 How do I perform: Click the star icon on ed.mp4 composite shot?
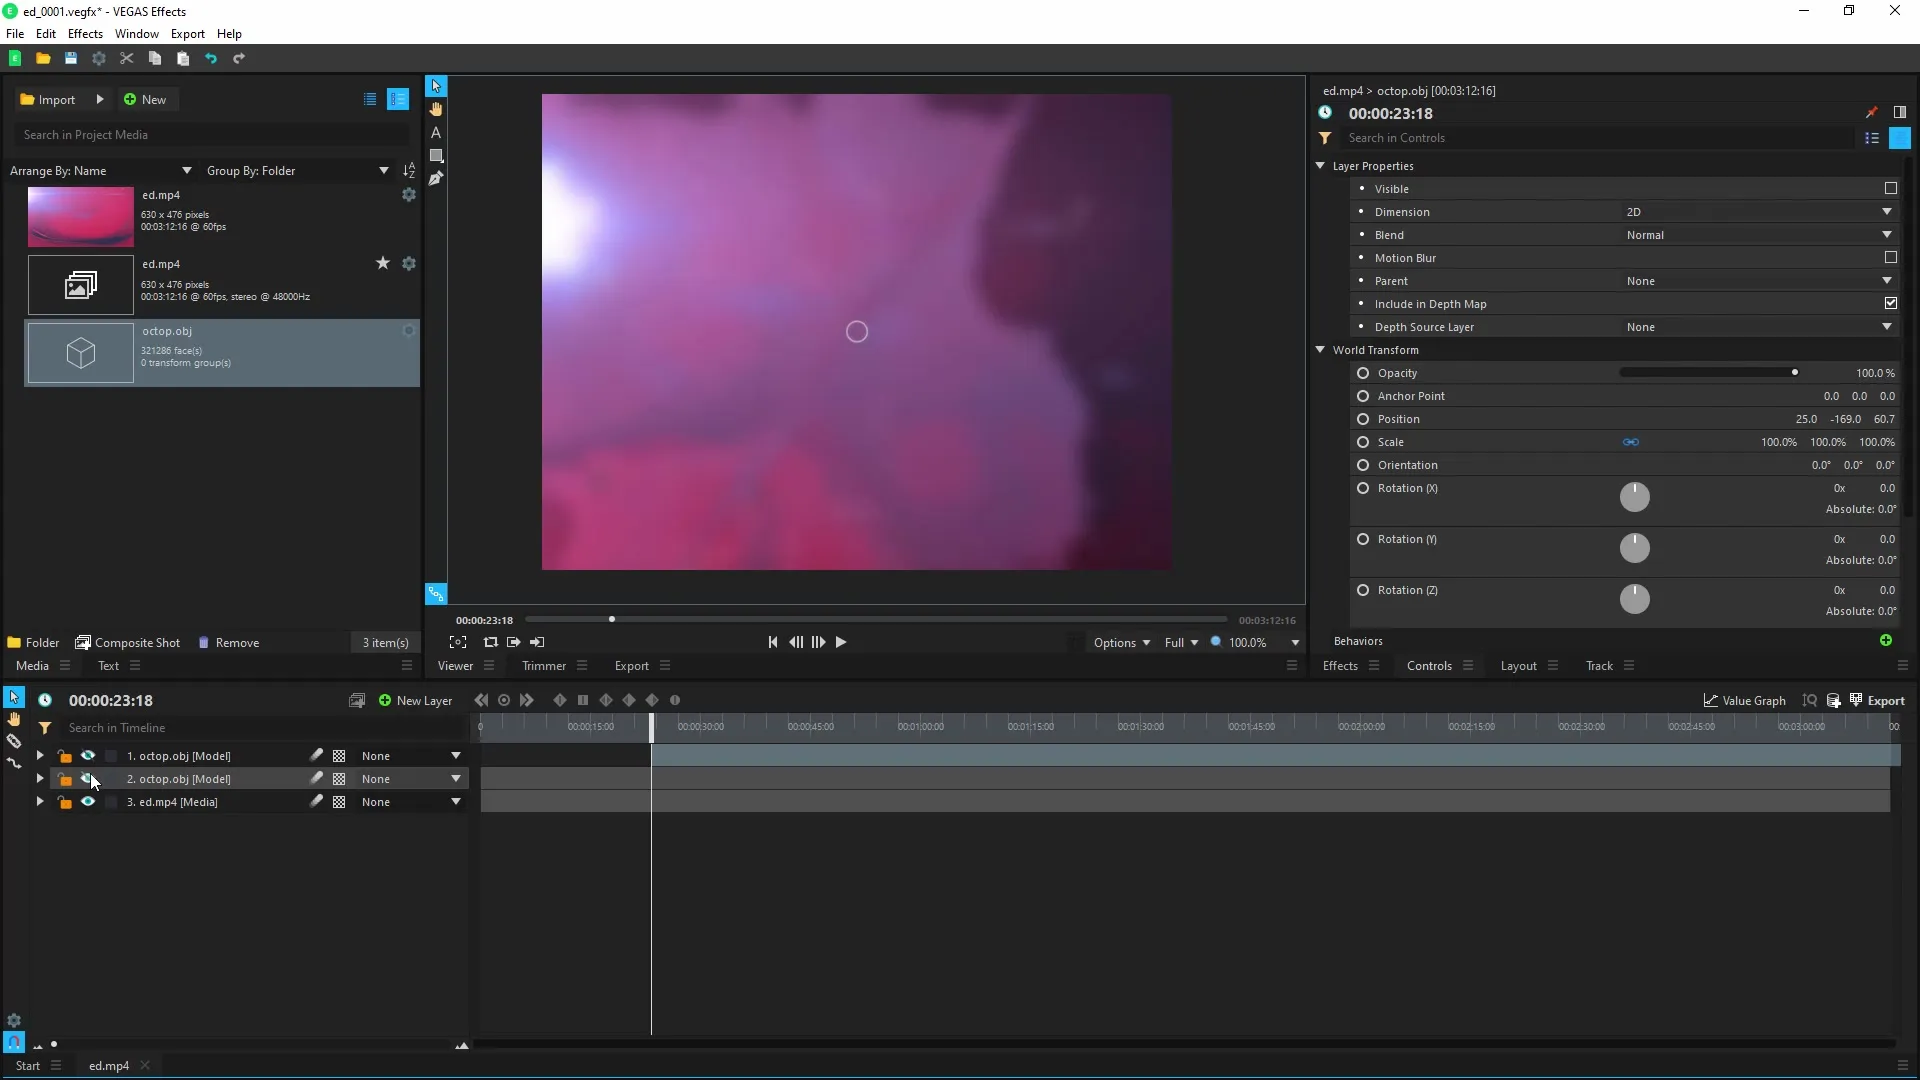point(382,263)
